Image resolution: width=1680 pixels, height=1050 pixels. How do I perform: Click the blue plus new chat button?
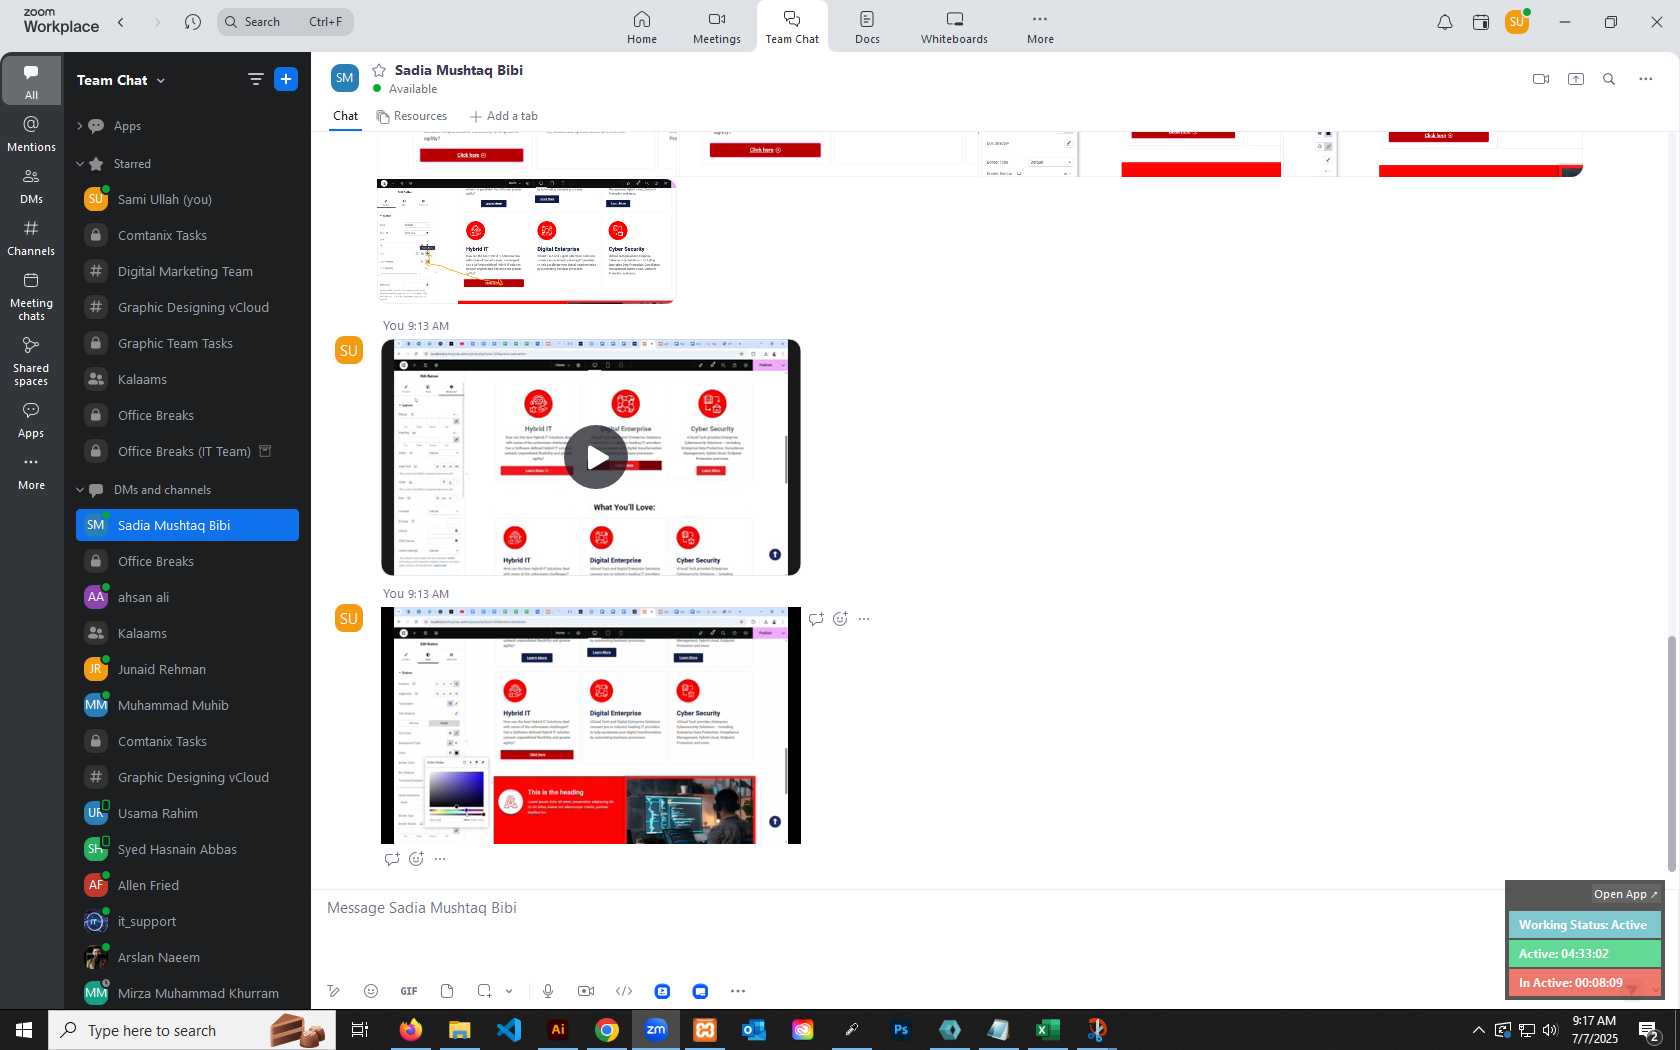(286, 79)
